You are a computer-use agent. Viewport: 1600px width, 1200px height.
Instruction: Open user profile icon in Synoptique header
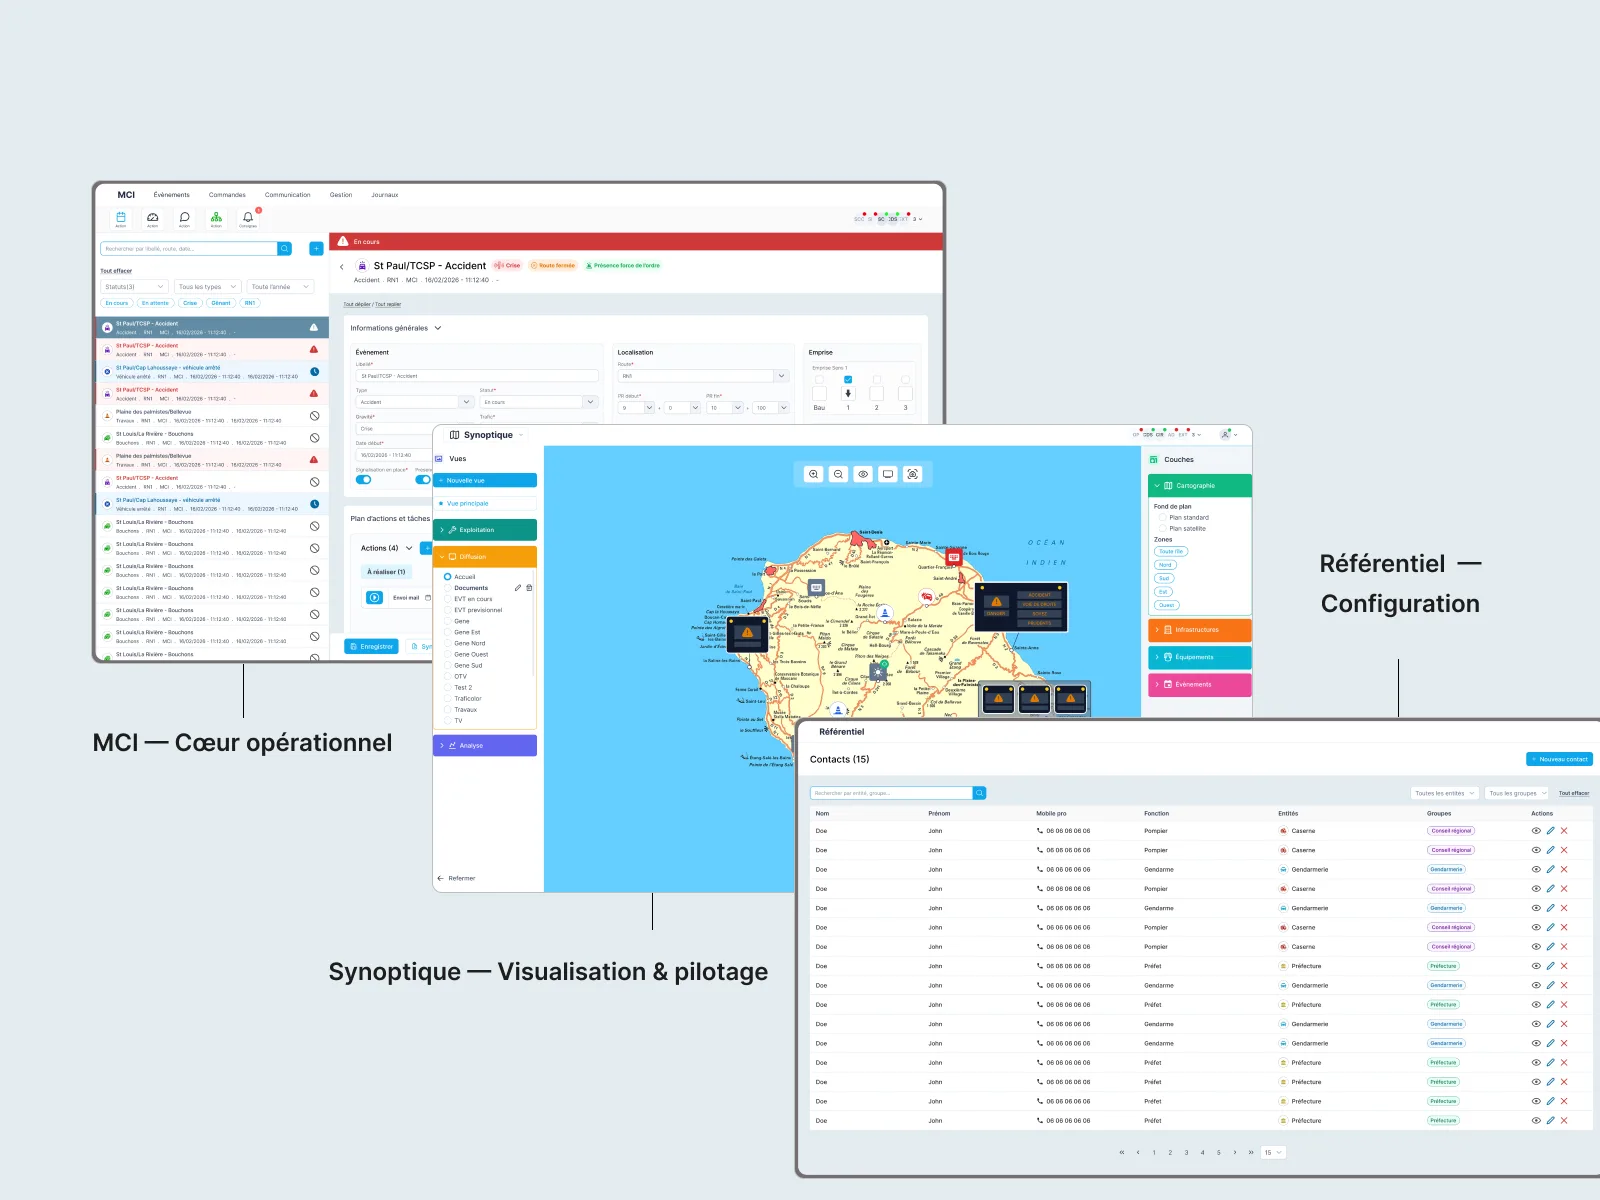pos(1226,435)
